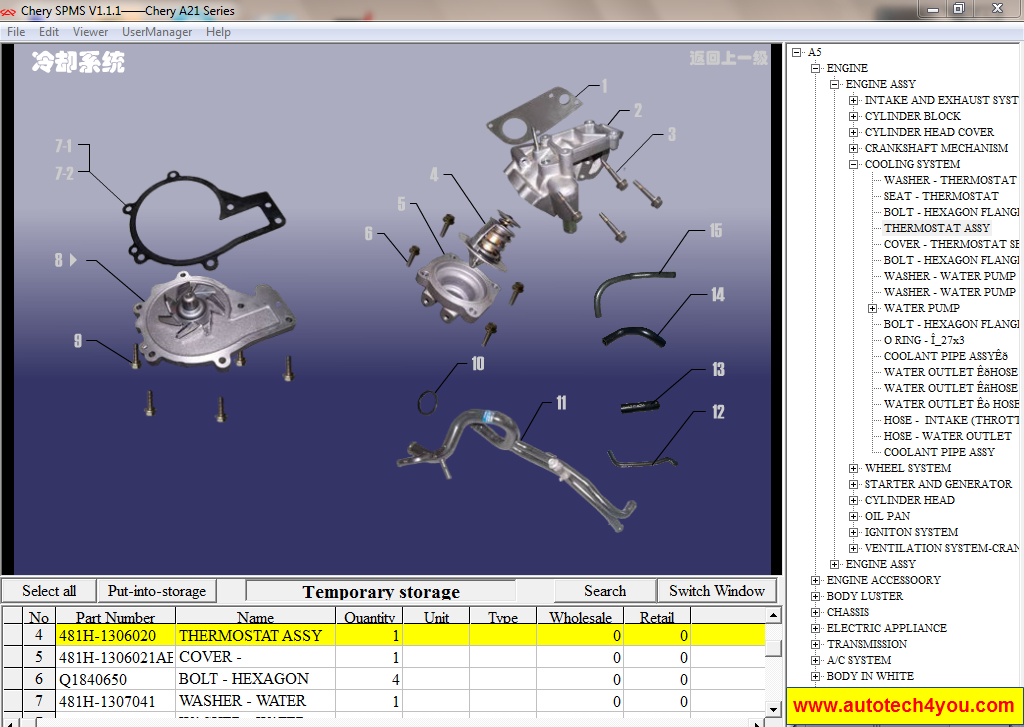This screenshot has height=727, width=1024.
Task: Select HOSE - WATER OUTLET tree item
Action: click(947, 436)
